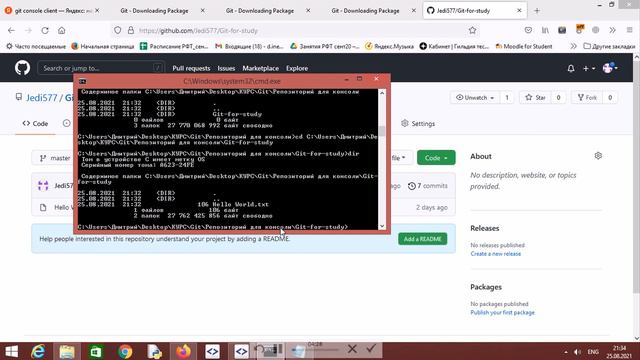Reload the page
This screenshot has height=360, width=640.
[45, 30]
